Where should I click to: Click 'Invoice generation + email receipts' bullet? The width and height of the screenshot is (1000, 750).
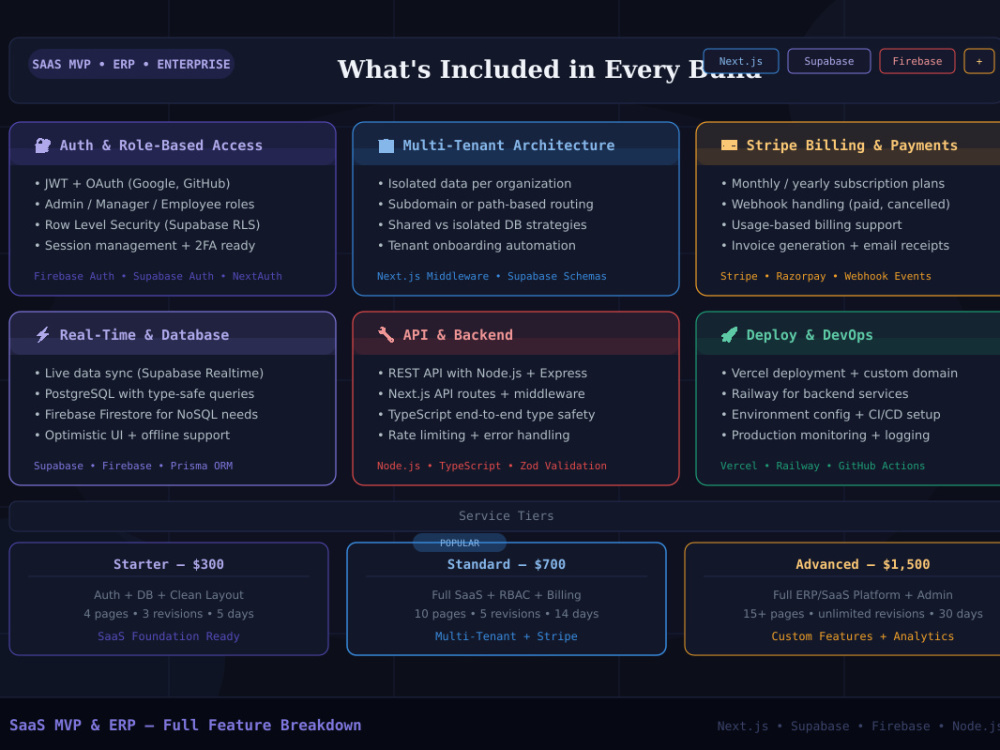[835, 246]
